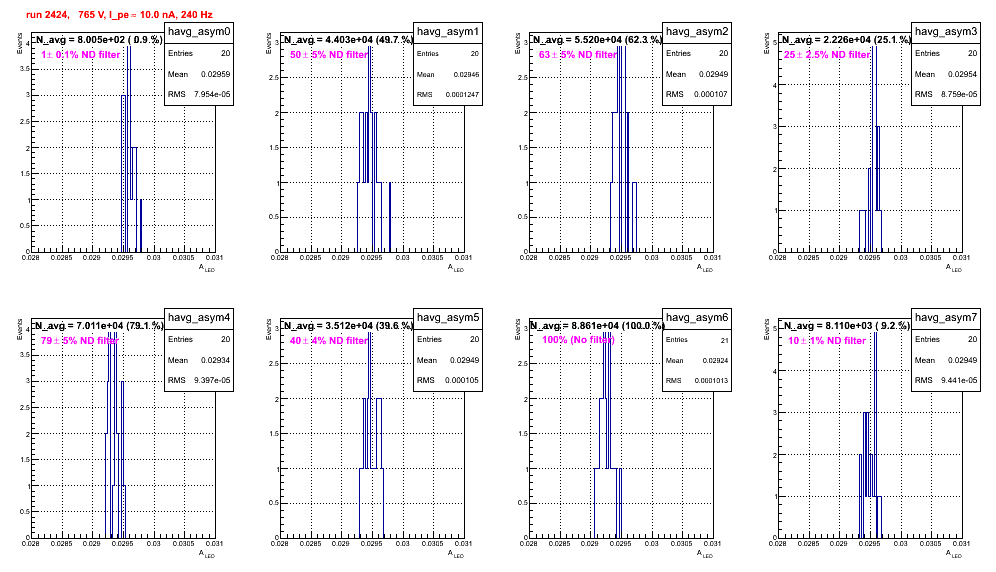Click the havg_asym3 histogram peak bars
Viewport: 996px width, 572px height.
tap(875, 149)
